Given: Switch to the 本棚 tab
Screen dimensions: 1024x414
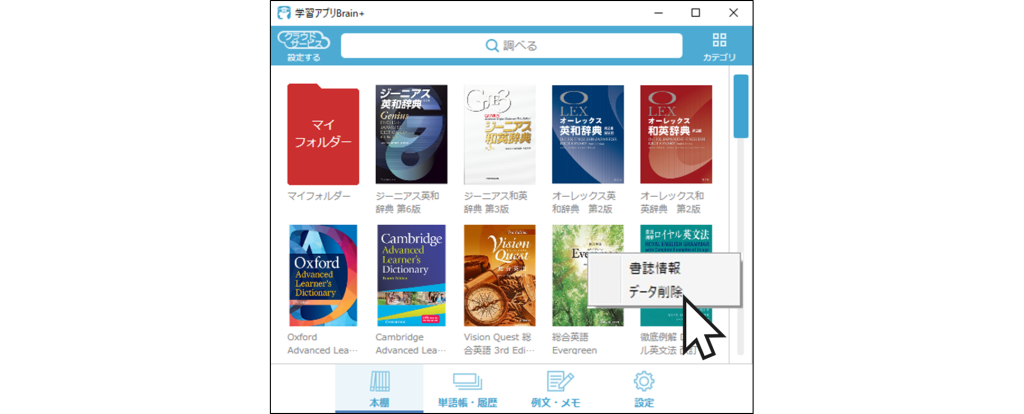Looking at the screenshot, I should pyautogui.click(x=379, y=389).
